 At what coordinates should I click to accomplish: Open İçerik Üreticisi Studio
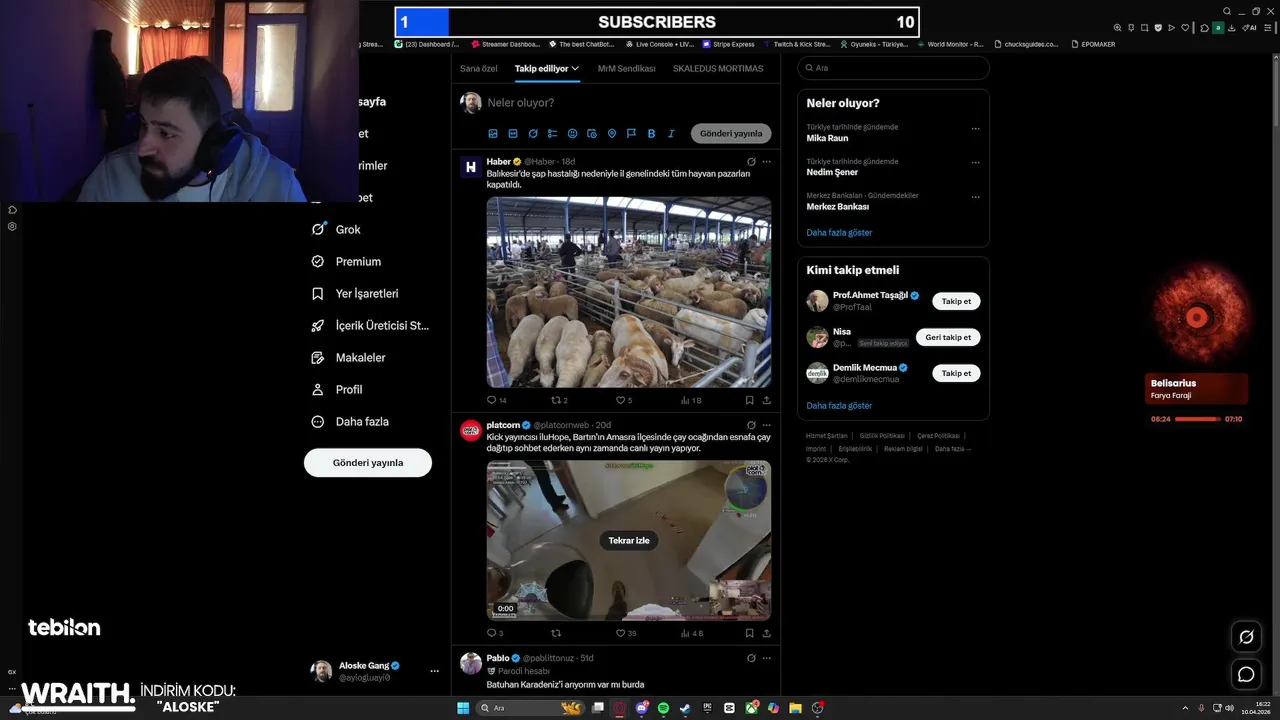tap(370, 325)
